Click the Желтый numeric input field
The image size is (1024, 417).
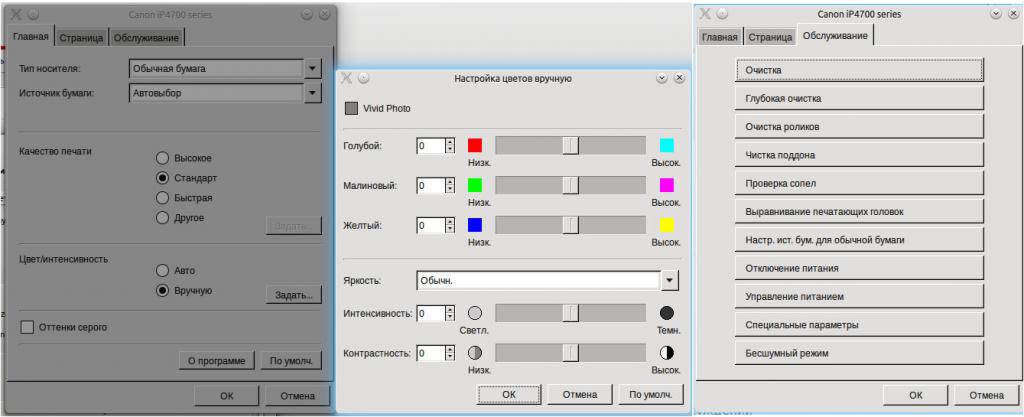pyautogui.click(x=430, y=226)
